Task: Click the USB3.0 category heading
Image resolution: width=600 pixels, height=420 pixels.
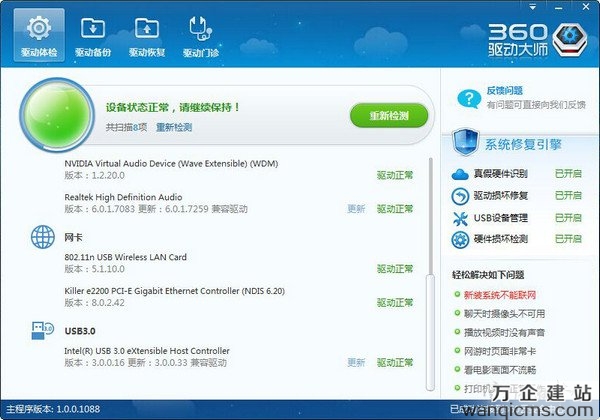Action: point(80,331)
